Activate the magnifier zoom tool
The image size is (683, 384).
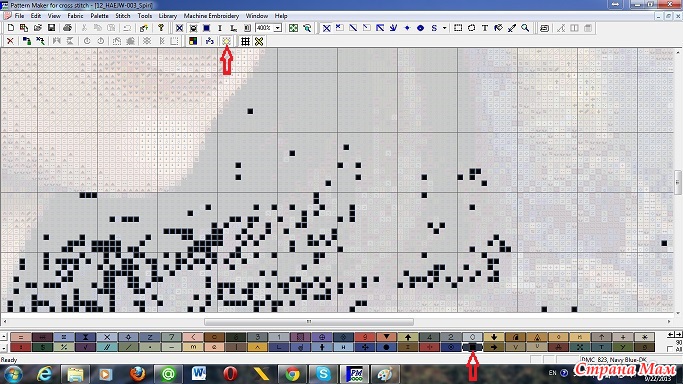(525, 28)
